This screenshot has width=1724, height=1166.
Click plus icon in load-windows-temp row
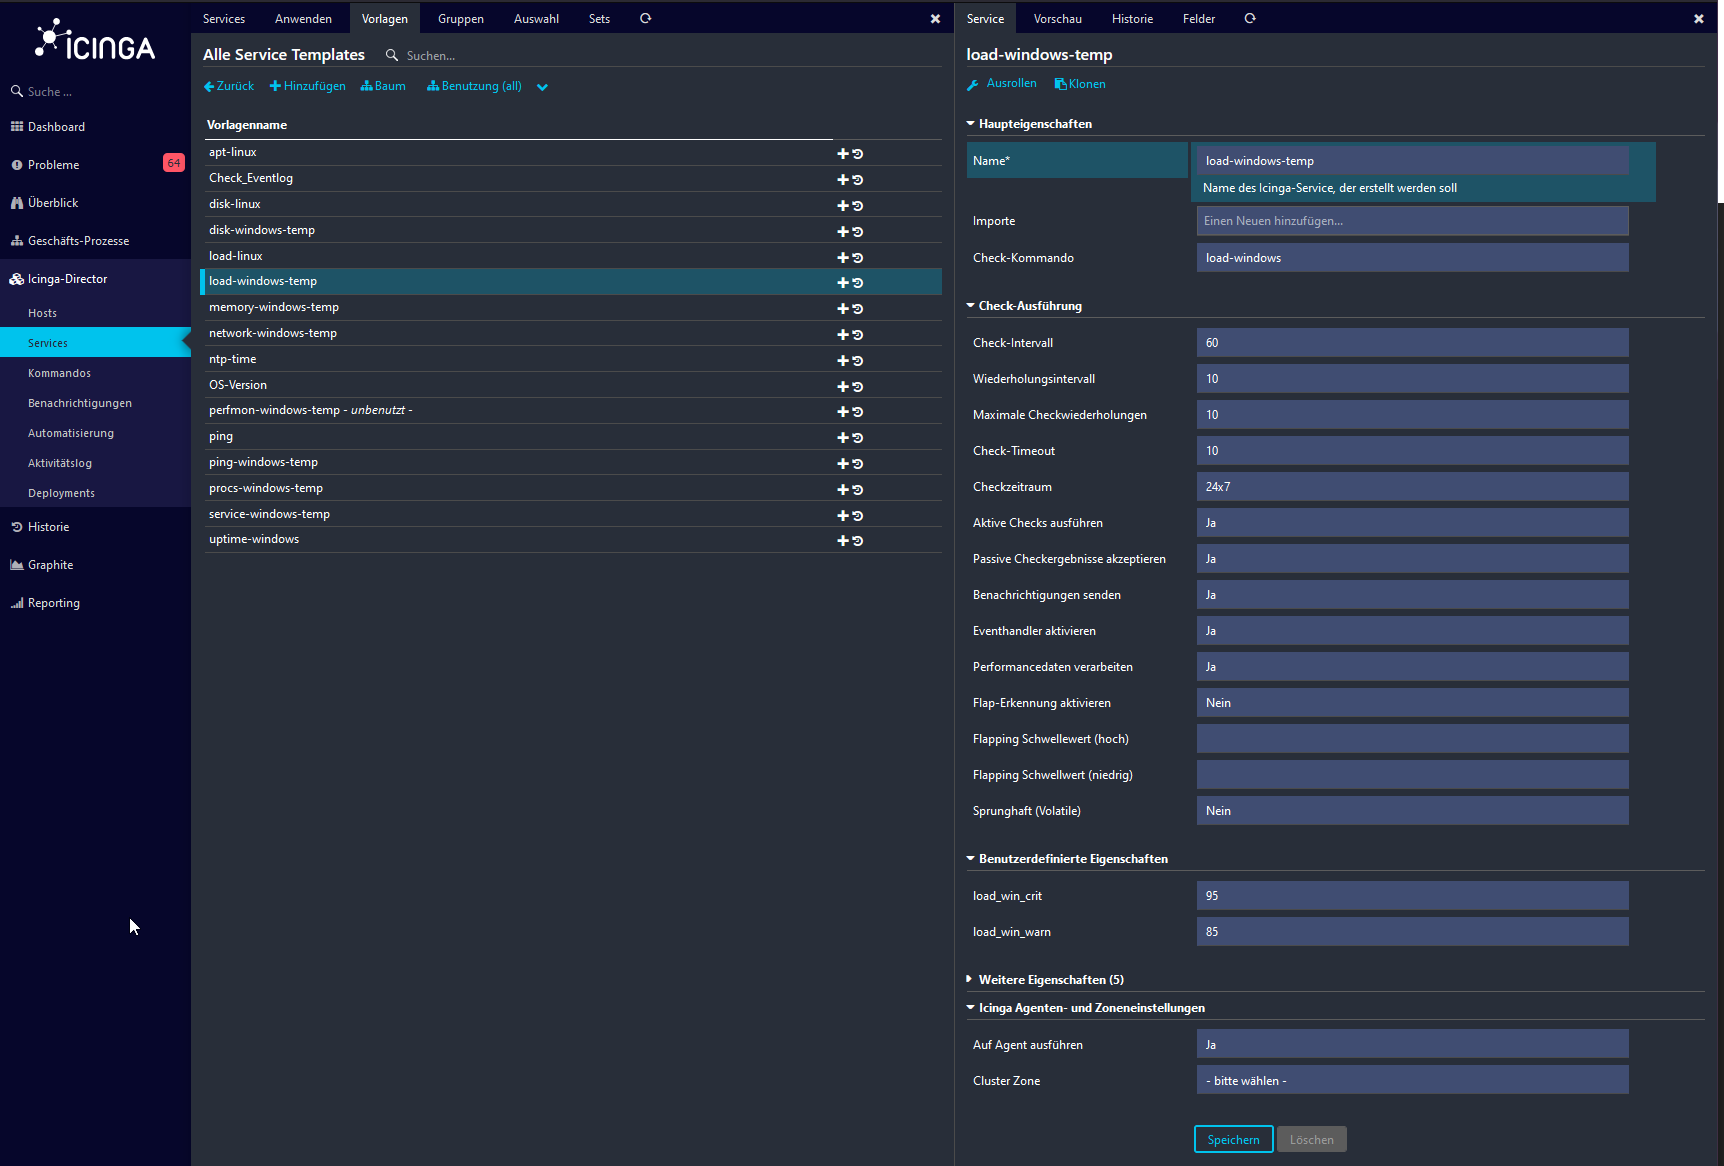tap(843, 283)
